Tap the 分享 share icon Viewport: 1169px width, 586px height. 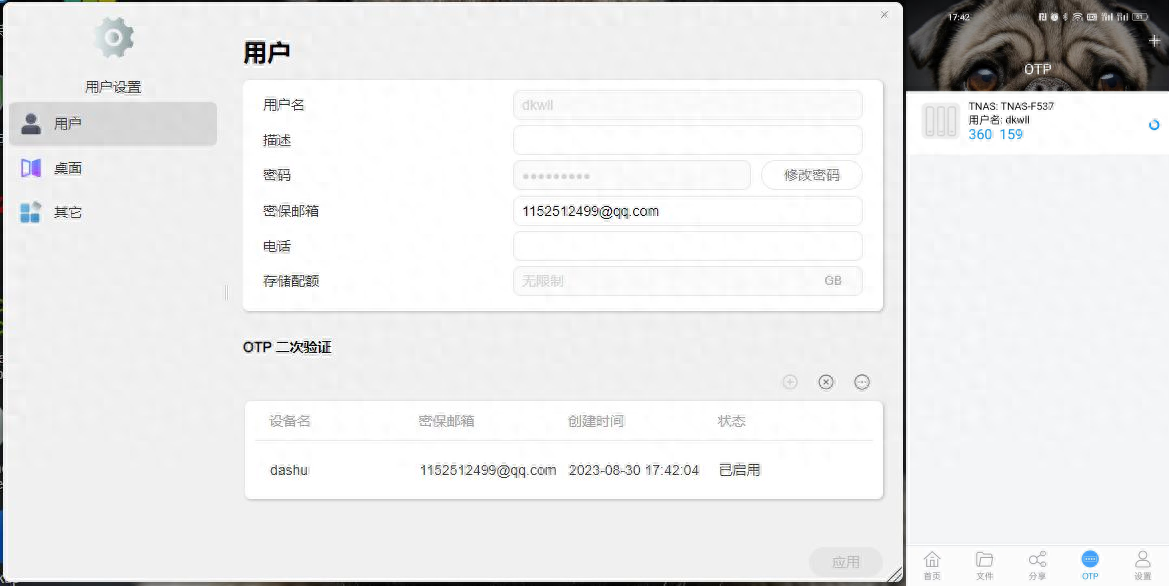[1037, 560]
